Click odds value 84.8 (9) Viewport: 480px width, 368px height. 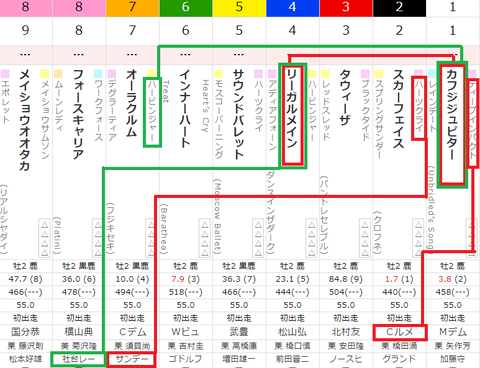pyautogui.click(x=346, y=279)
